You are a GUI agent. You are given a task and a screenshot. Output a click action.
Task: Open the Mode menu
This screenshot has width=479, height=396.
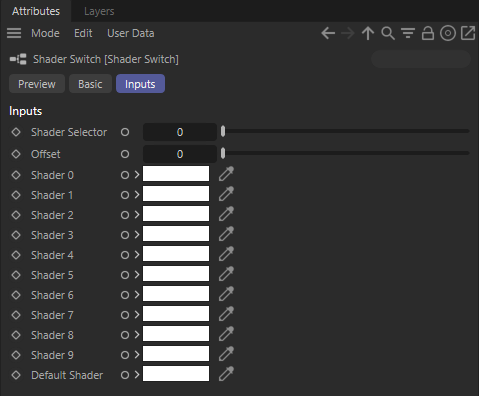point(45,33)
